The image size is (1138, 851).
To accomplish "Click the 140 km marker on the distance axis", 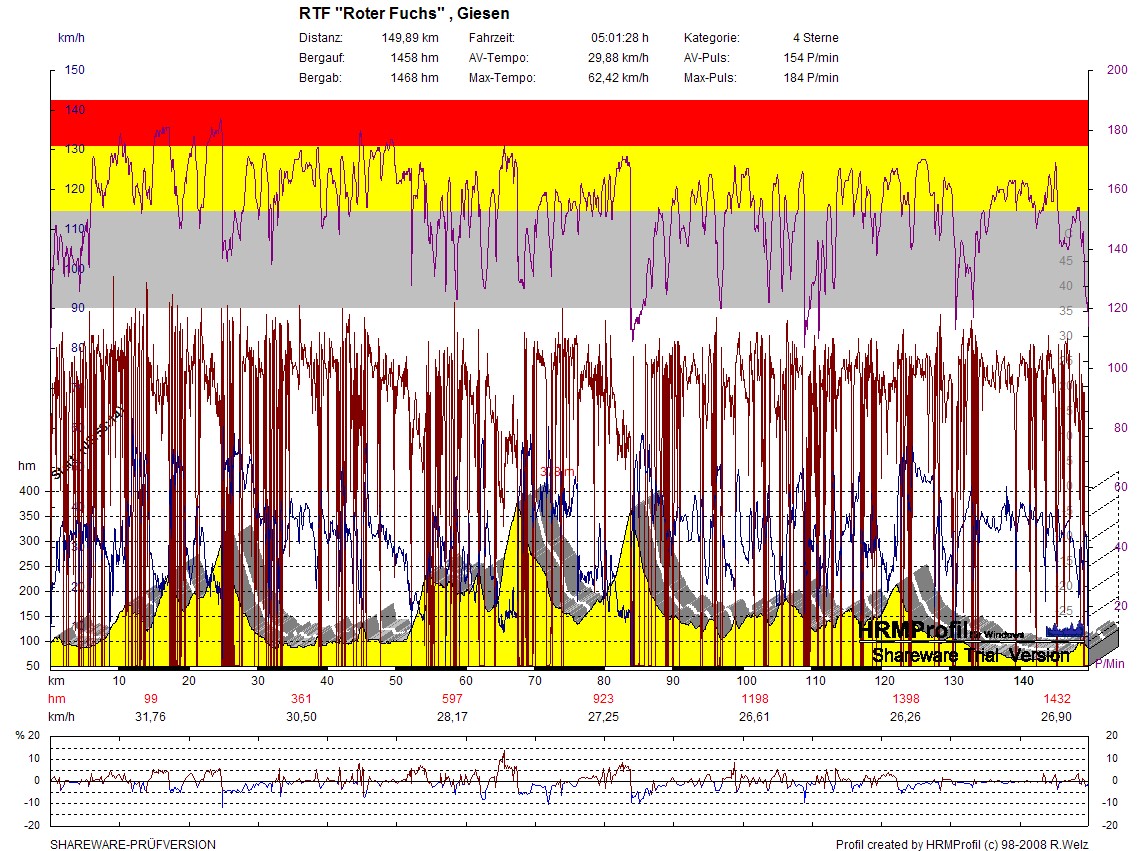I will tap(1023, 681).
